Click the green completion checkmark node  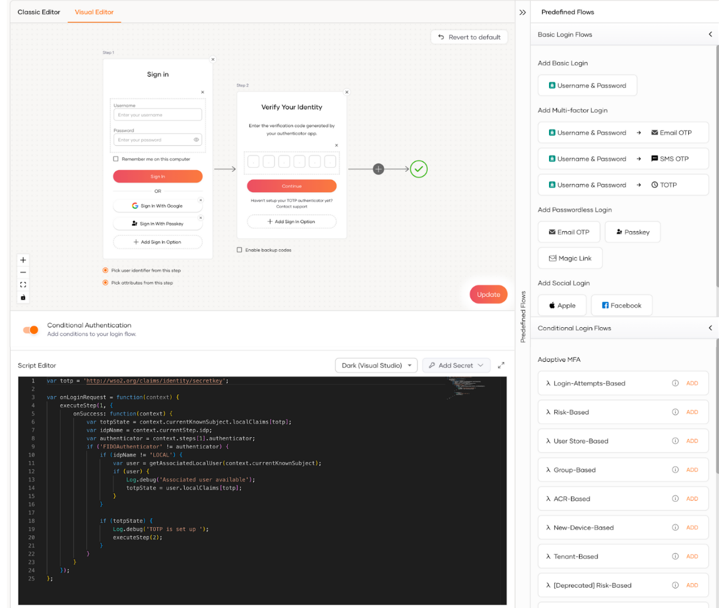pyautogui.click(x=419, y=169)
